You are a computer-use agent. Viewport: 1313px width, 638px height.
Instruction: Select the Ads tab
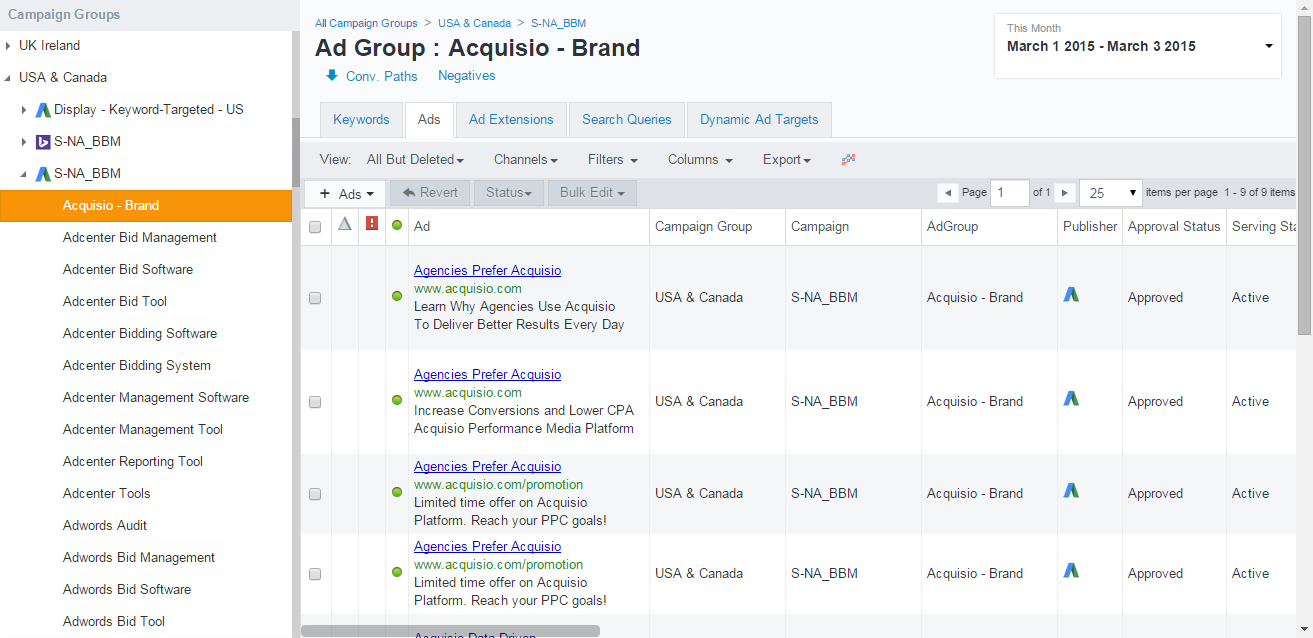click(429, 120)
